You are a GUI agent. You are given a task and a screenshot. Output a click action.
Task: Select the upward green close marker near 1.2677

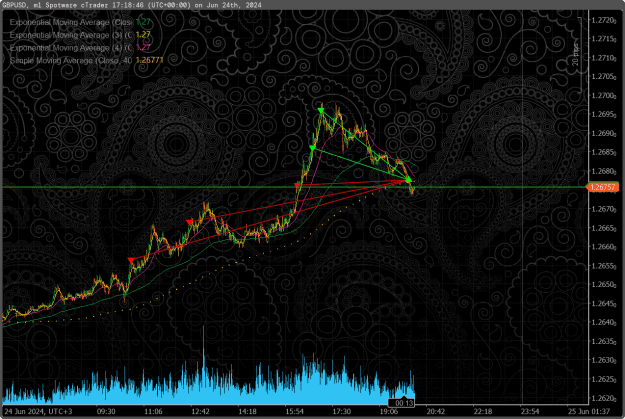[x=409, y=180]
